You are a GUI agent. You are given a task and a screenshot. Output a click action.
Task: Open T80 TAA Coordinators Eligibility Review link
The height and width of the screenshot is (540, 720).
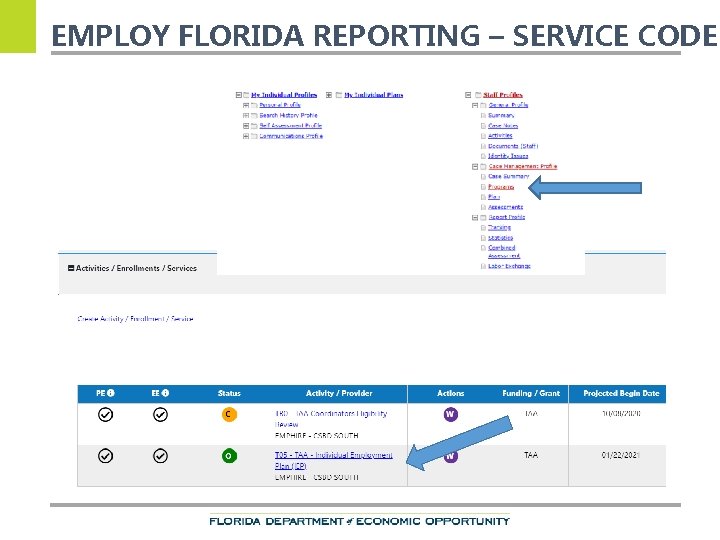pyautogui.click(x=331, y=419)
